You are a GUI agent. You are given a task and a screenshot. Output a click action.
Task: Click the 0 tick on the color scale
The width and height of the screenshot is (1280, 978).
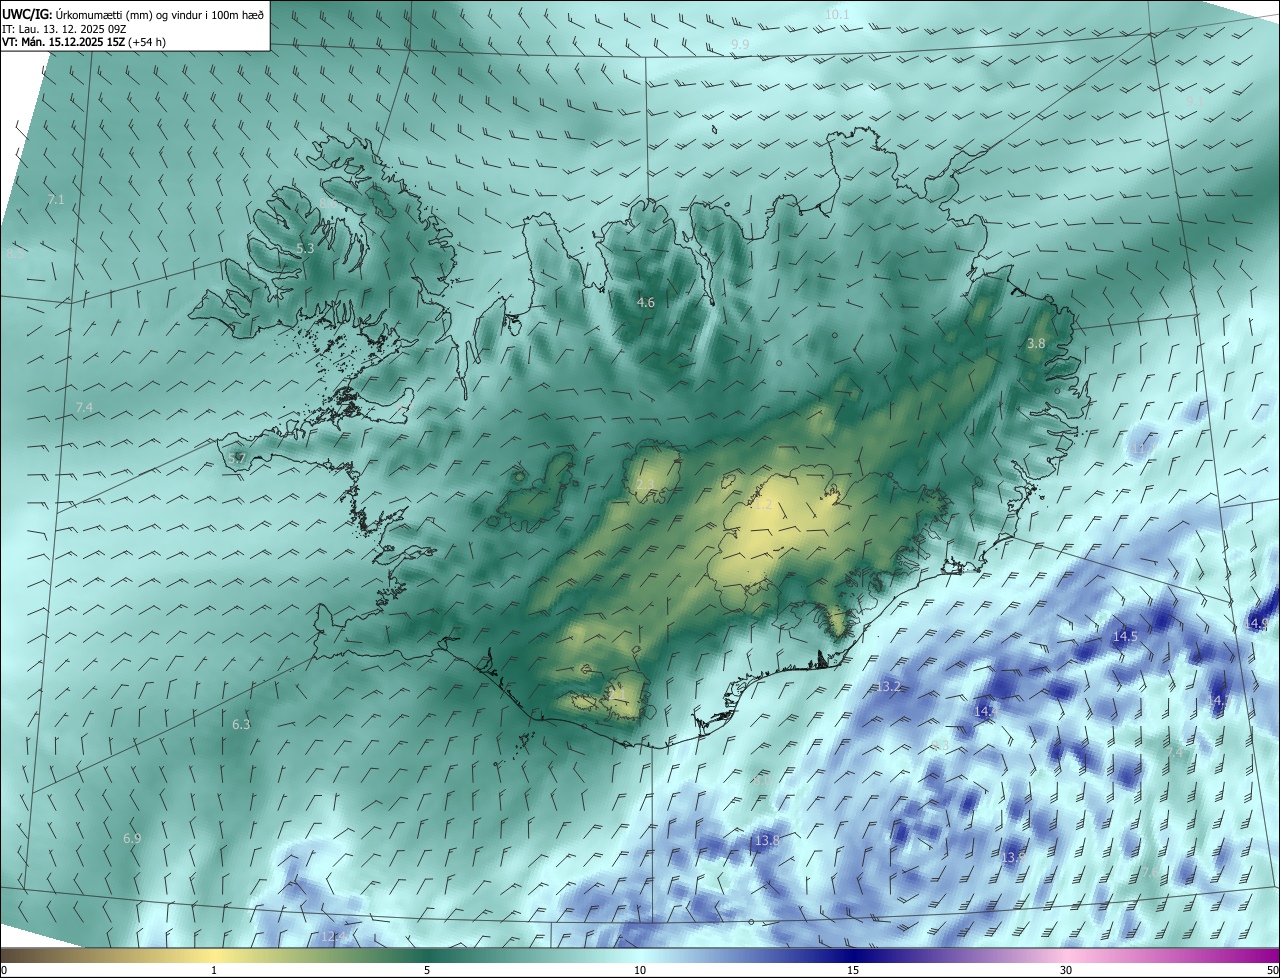[3, 970]
